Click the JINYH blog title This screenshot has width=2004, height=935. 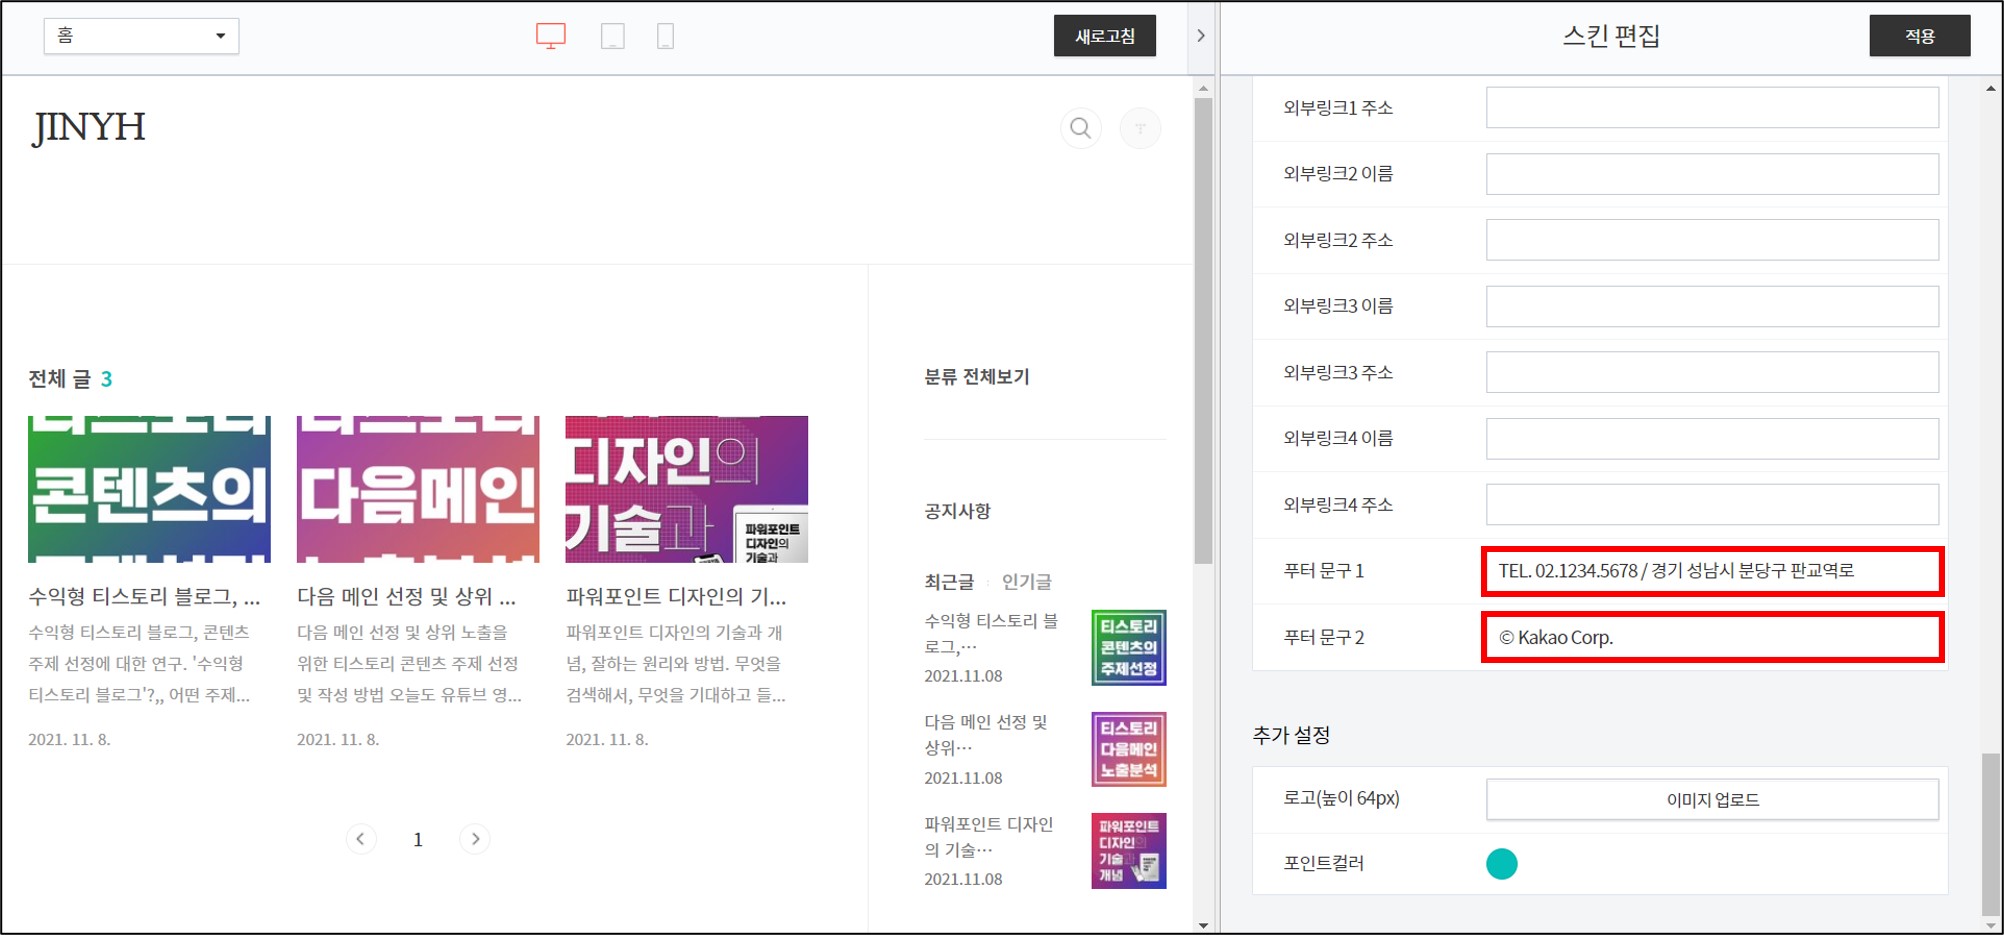coord(89,128)
